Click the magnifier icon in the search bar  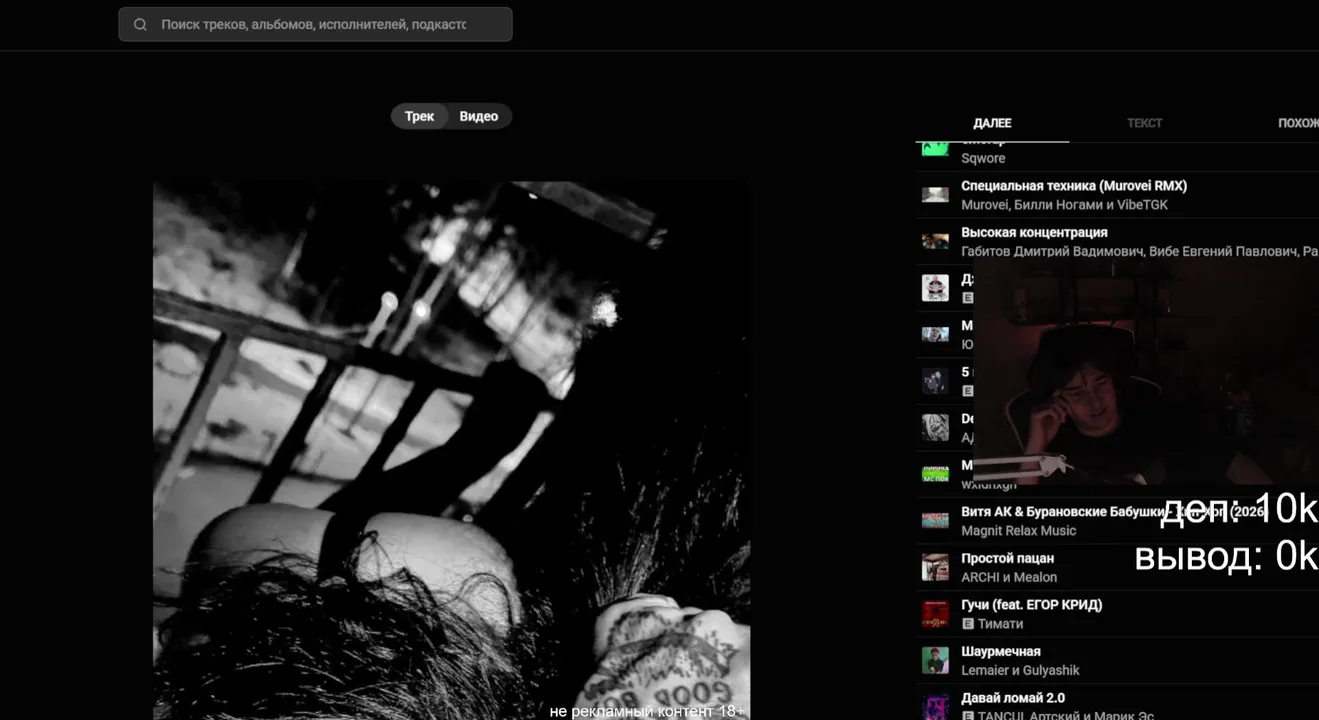pos(140,24)
